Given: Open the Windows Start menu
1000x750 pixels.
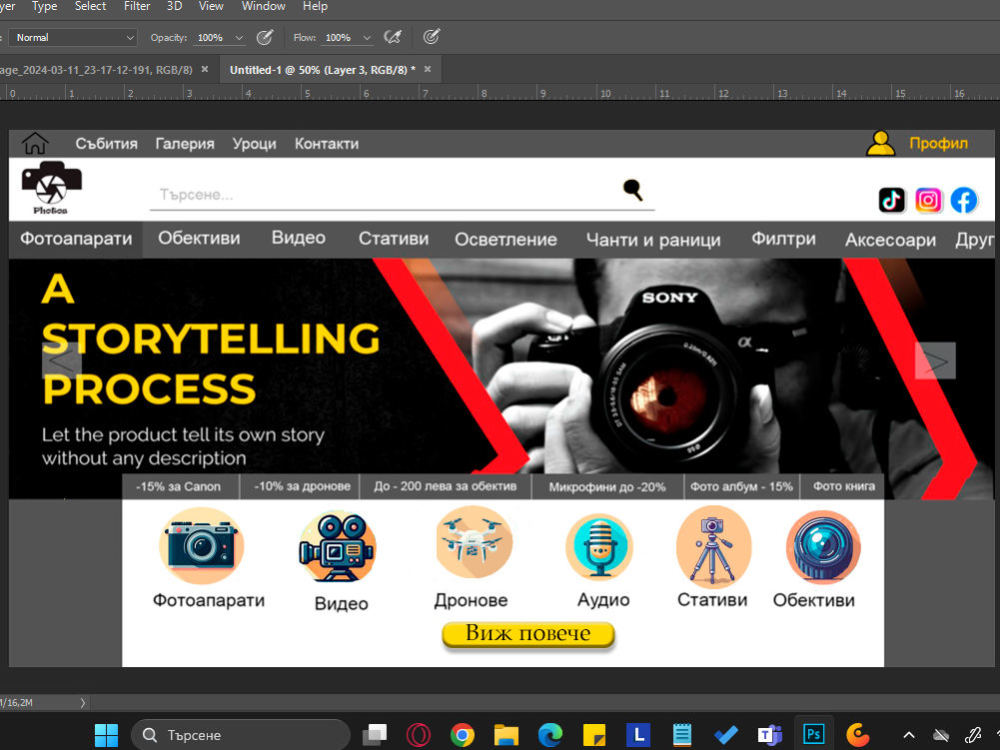Looking at the screenshot, I should tap(106, 735).
